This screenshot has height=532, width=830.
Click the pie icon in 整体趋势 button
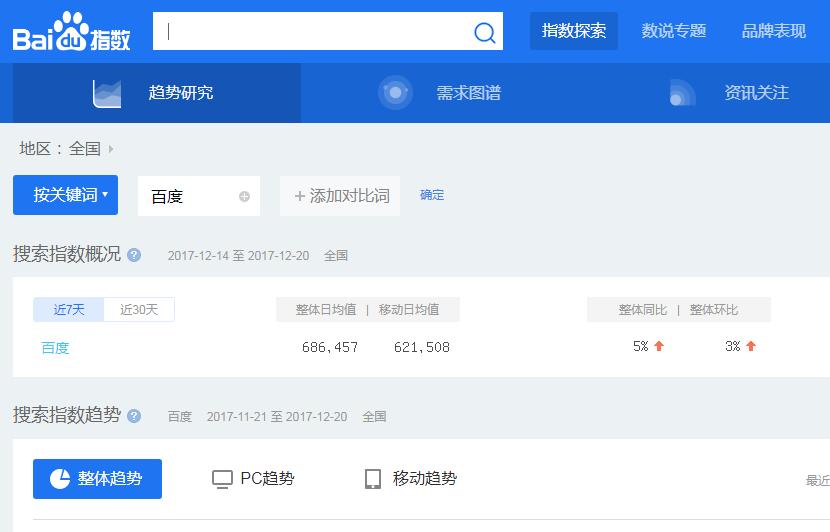(60, 479)
